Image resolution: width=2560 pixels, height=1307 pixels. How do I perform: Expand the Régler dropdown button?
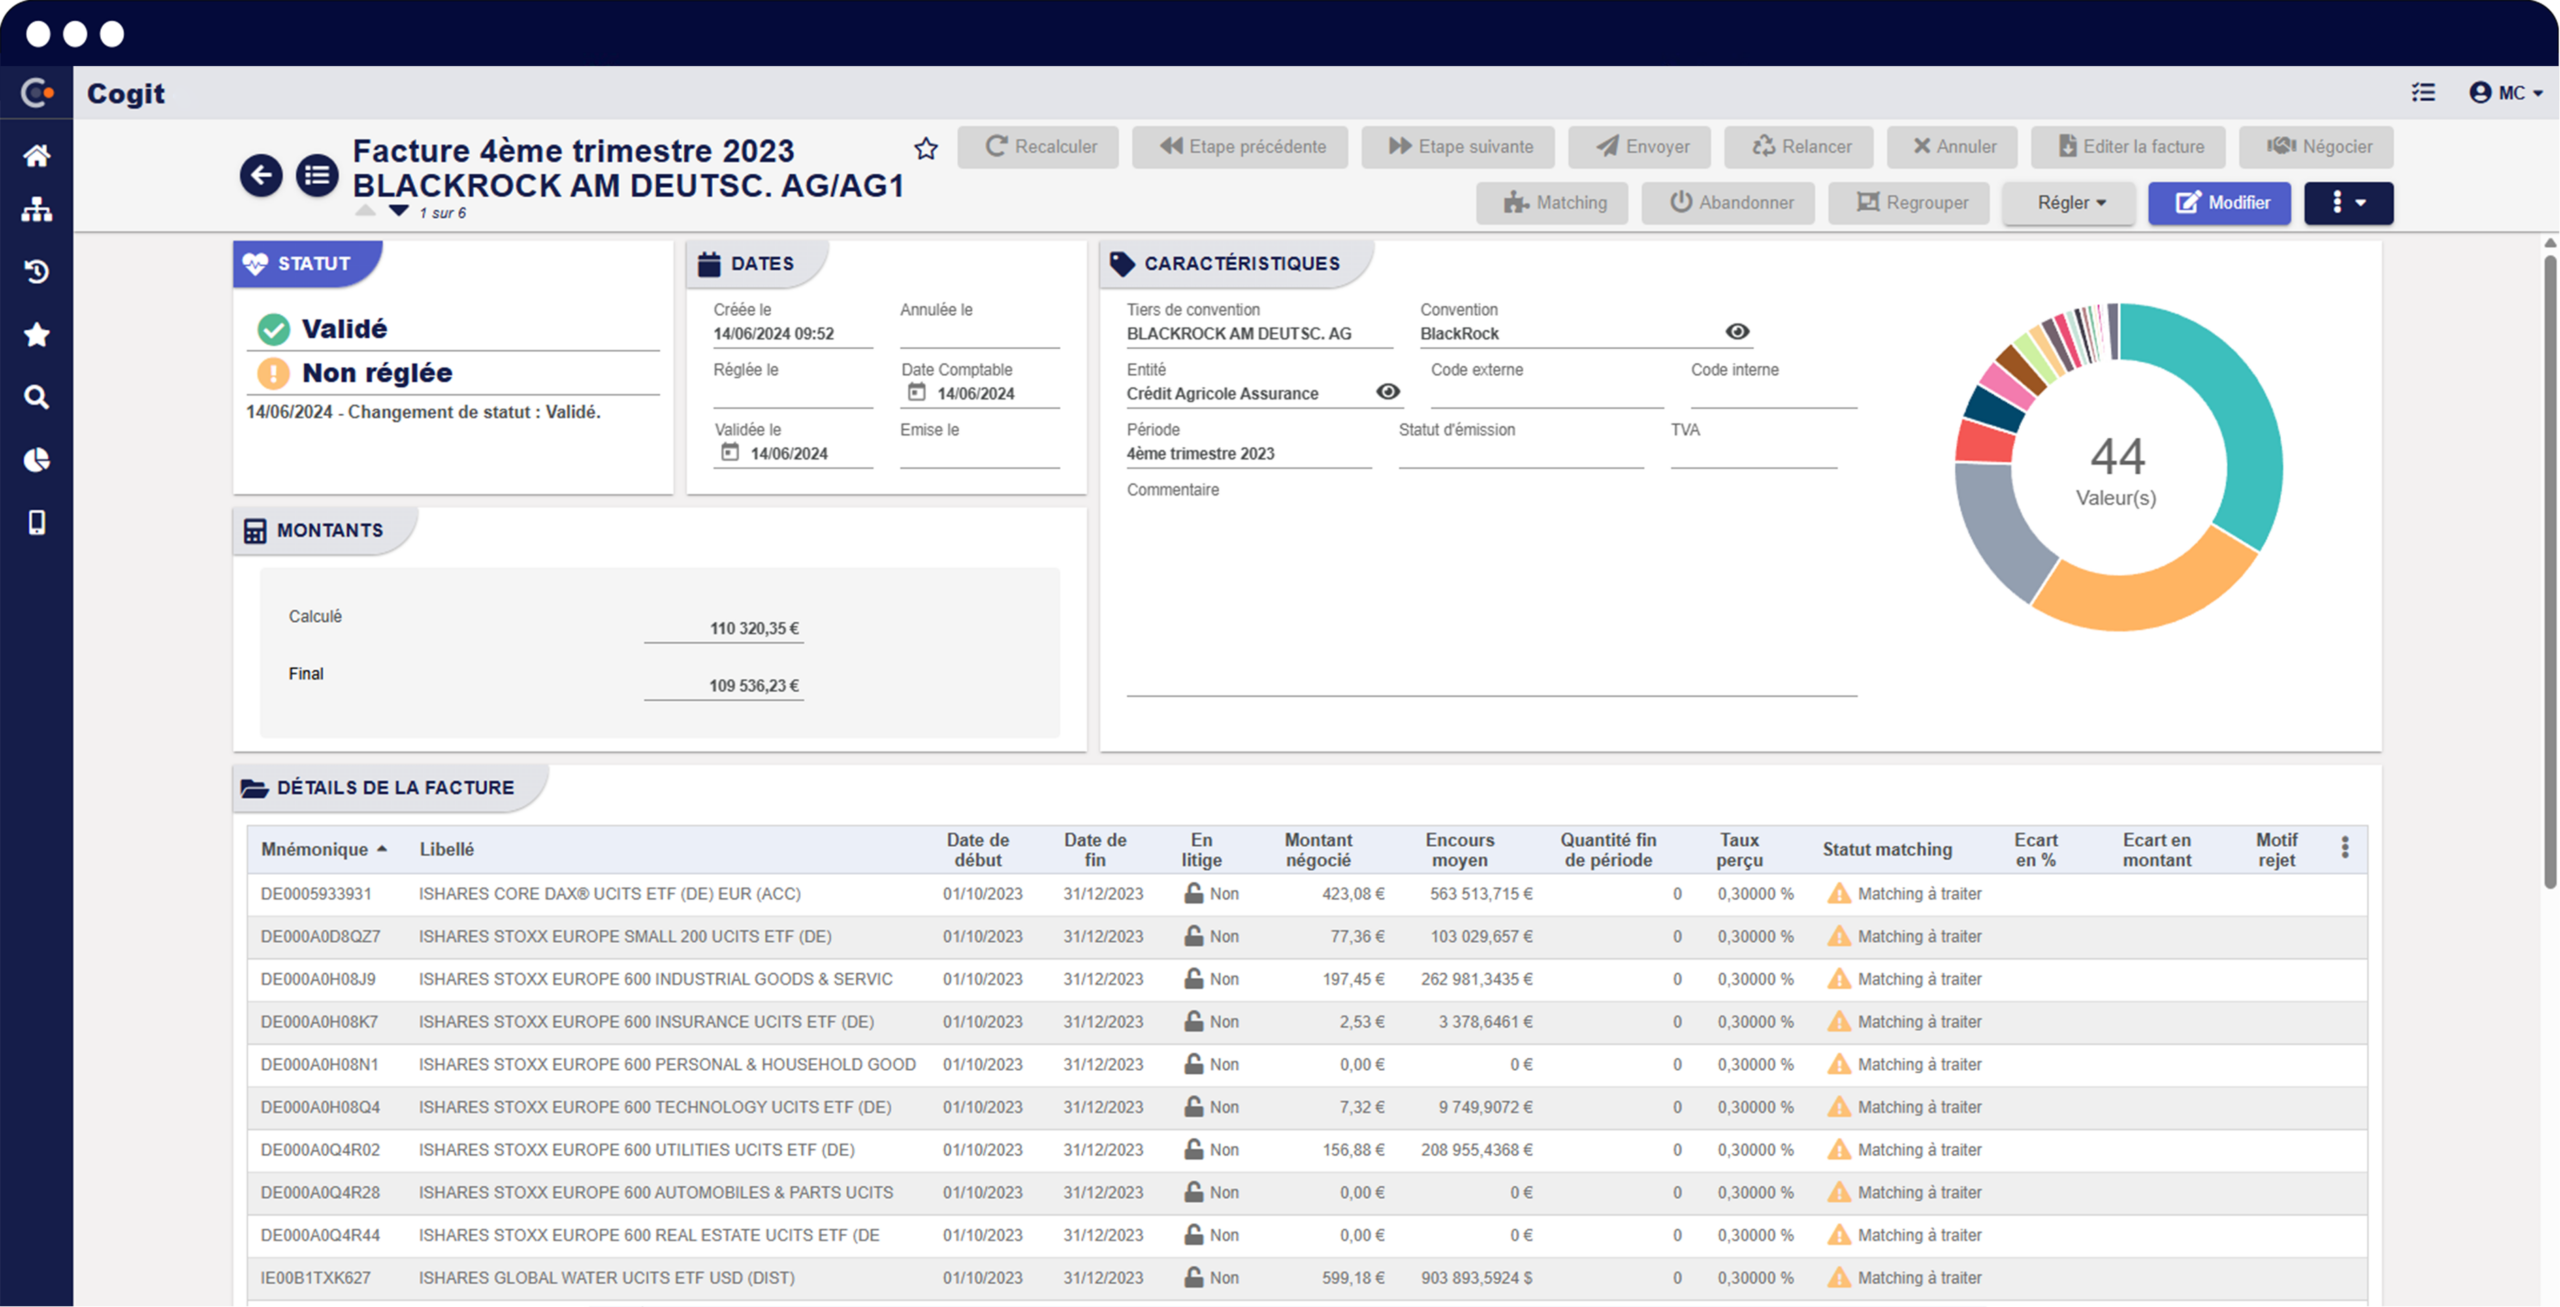2069,203
